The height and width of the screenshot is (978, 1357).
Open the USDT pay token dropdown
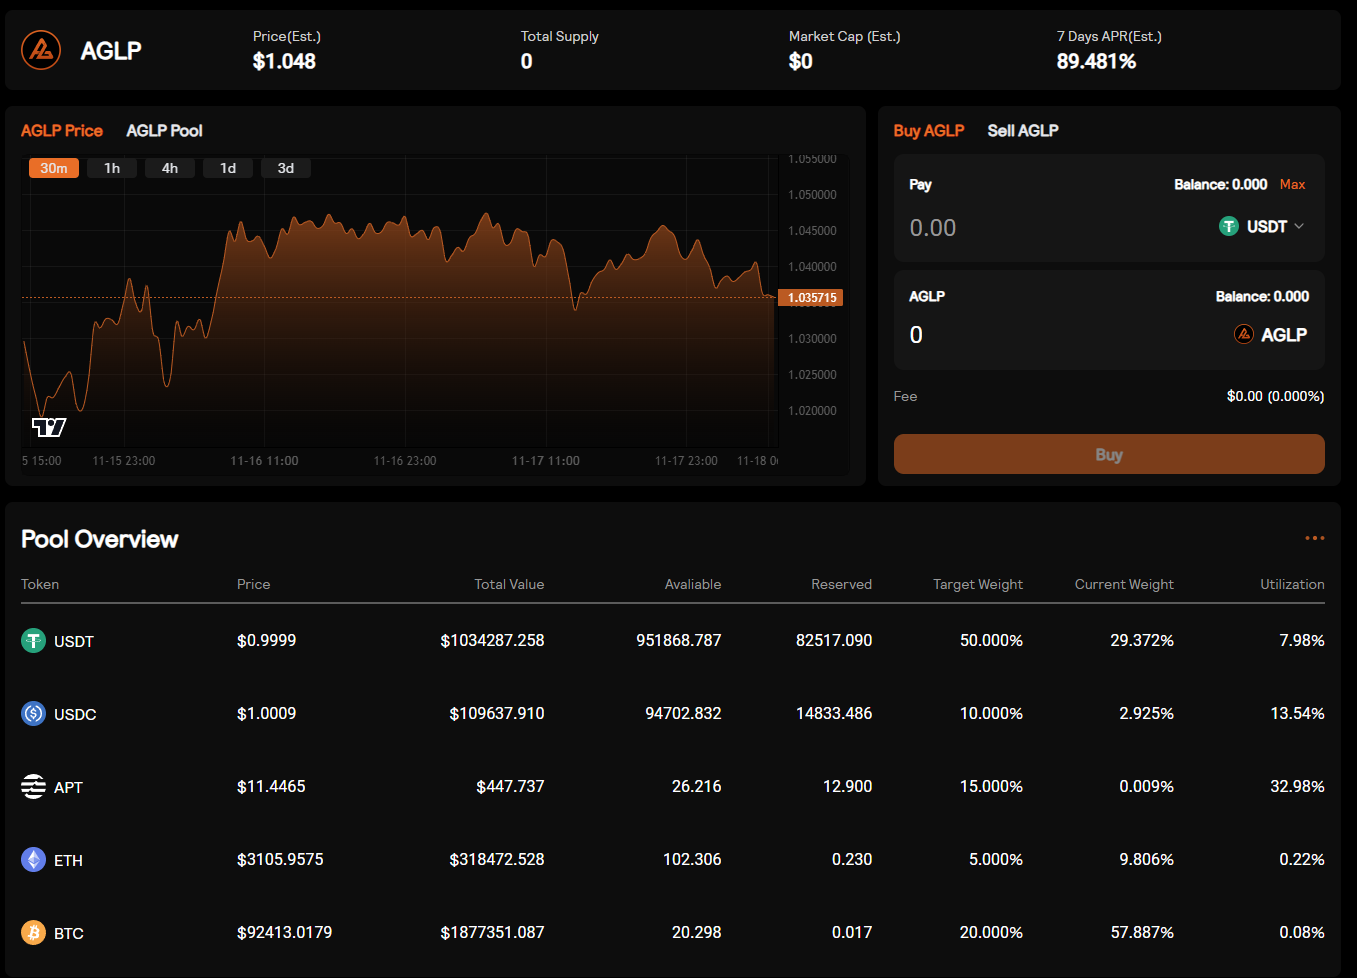[x=1264, y=227]
